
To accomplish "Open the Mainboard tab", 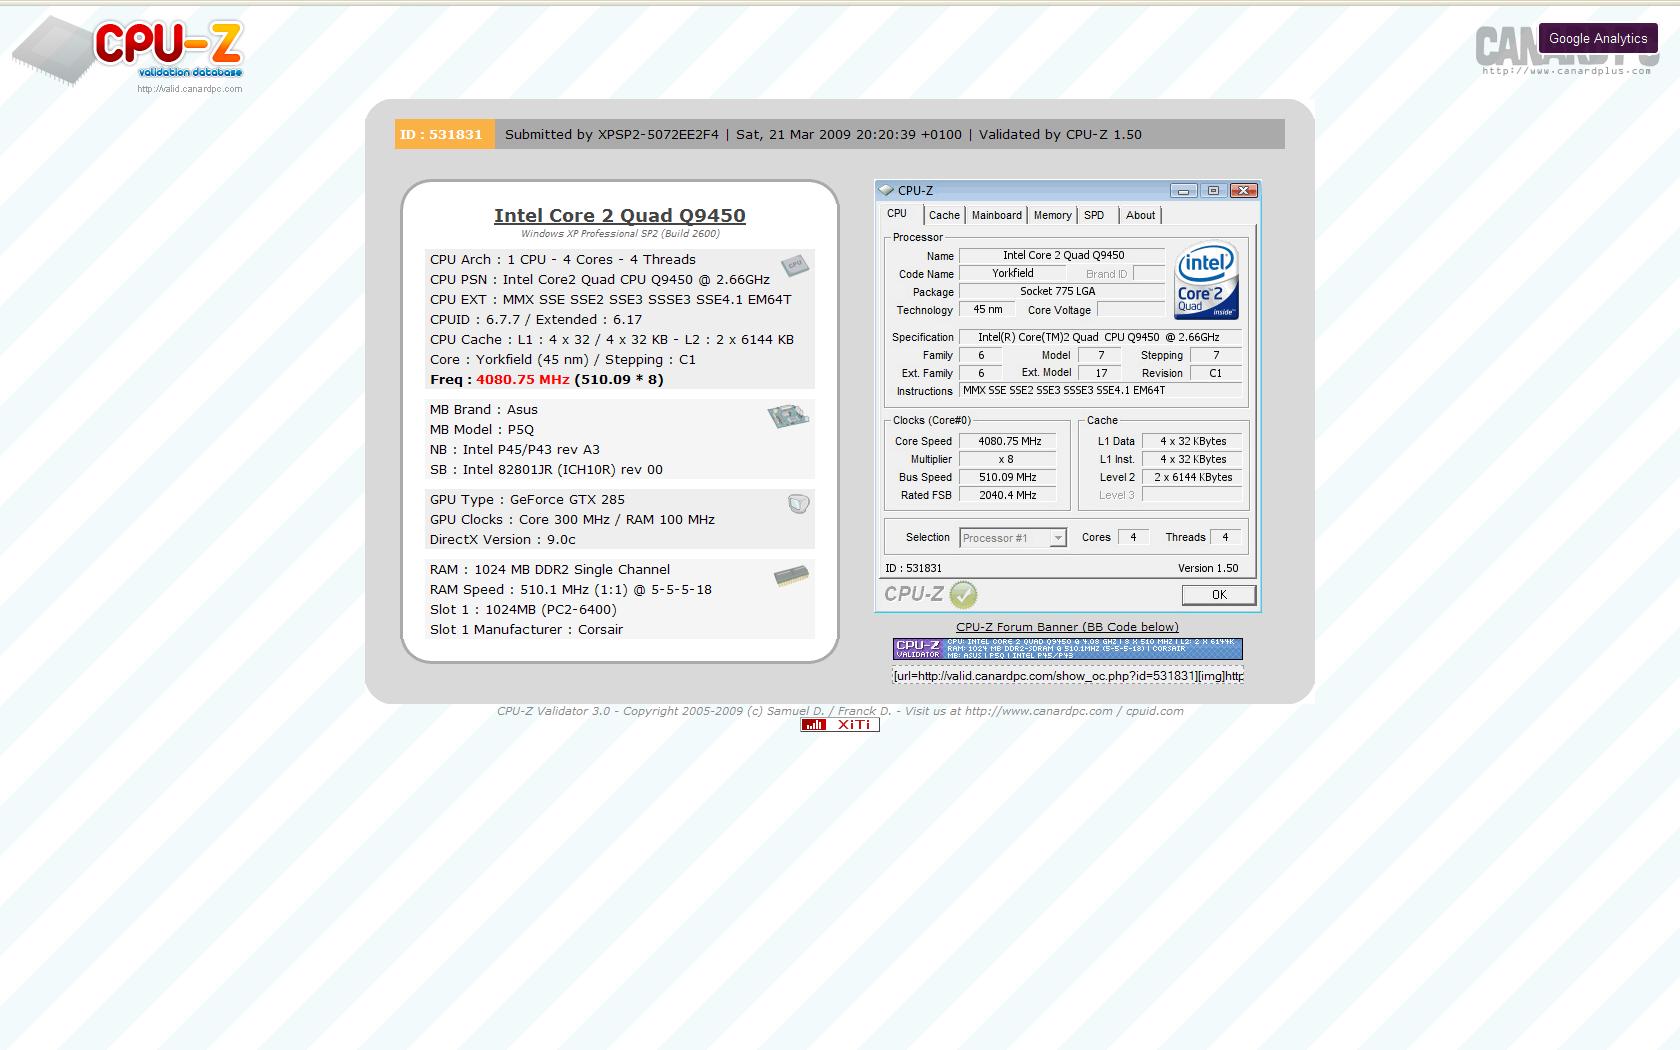I will click(x=997, y=215).
